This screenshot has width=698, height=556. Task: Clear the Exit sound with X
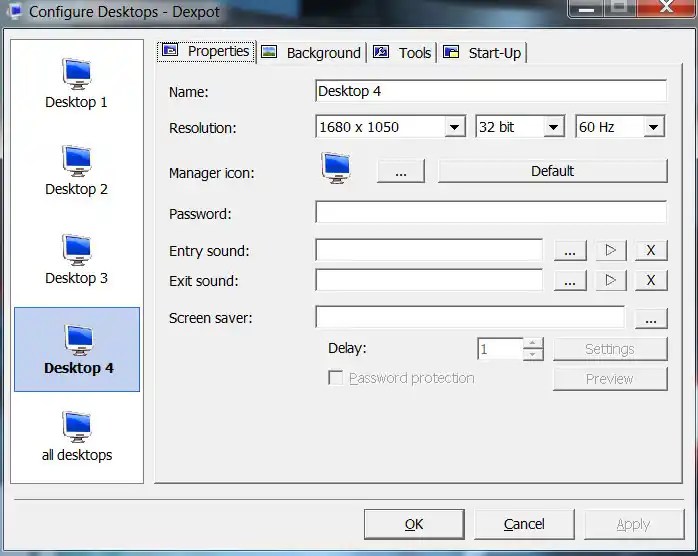pos(651,280)
